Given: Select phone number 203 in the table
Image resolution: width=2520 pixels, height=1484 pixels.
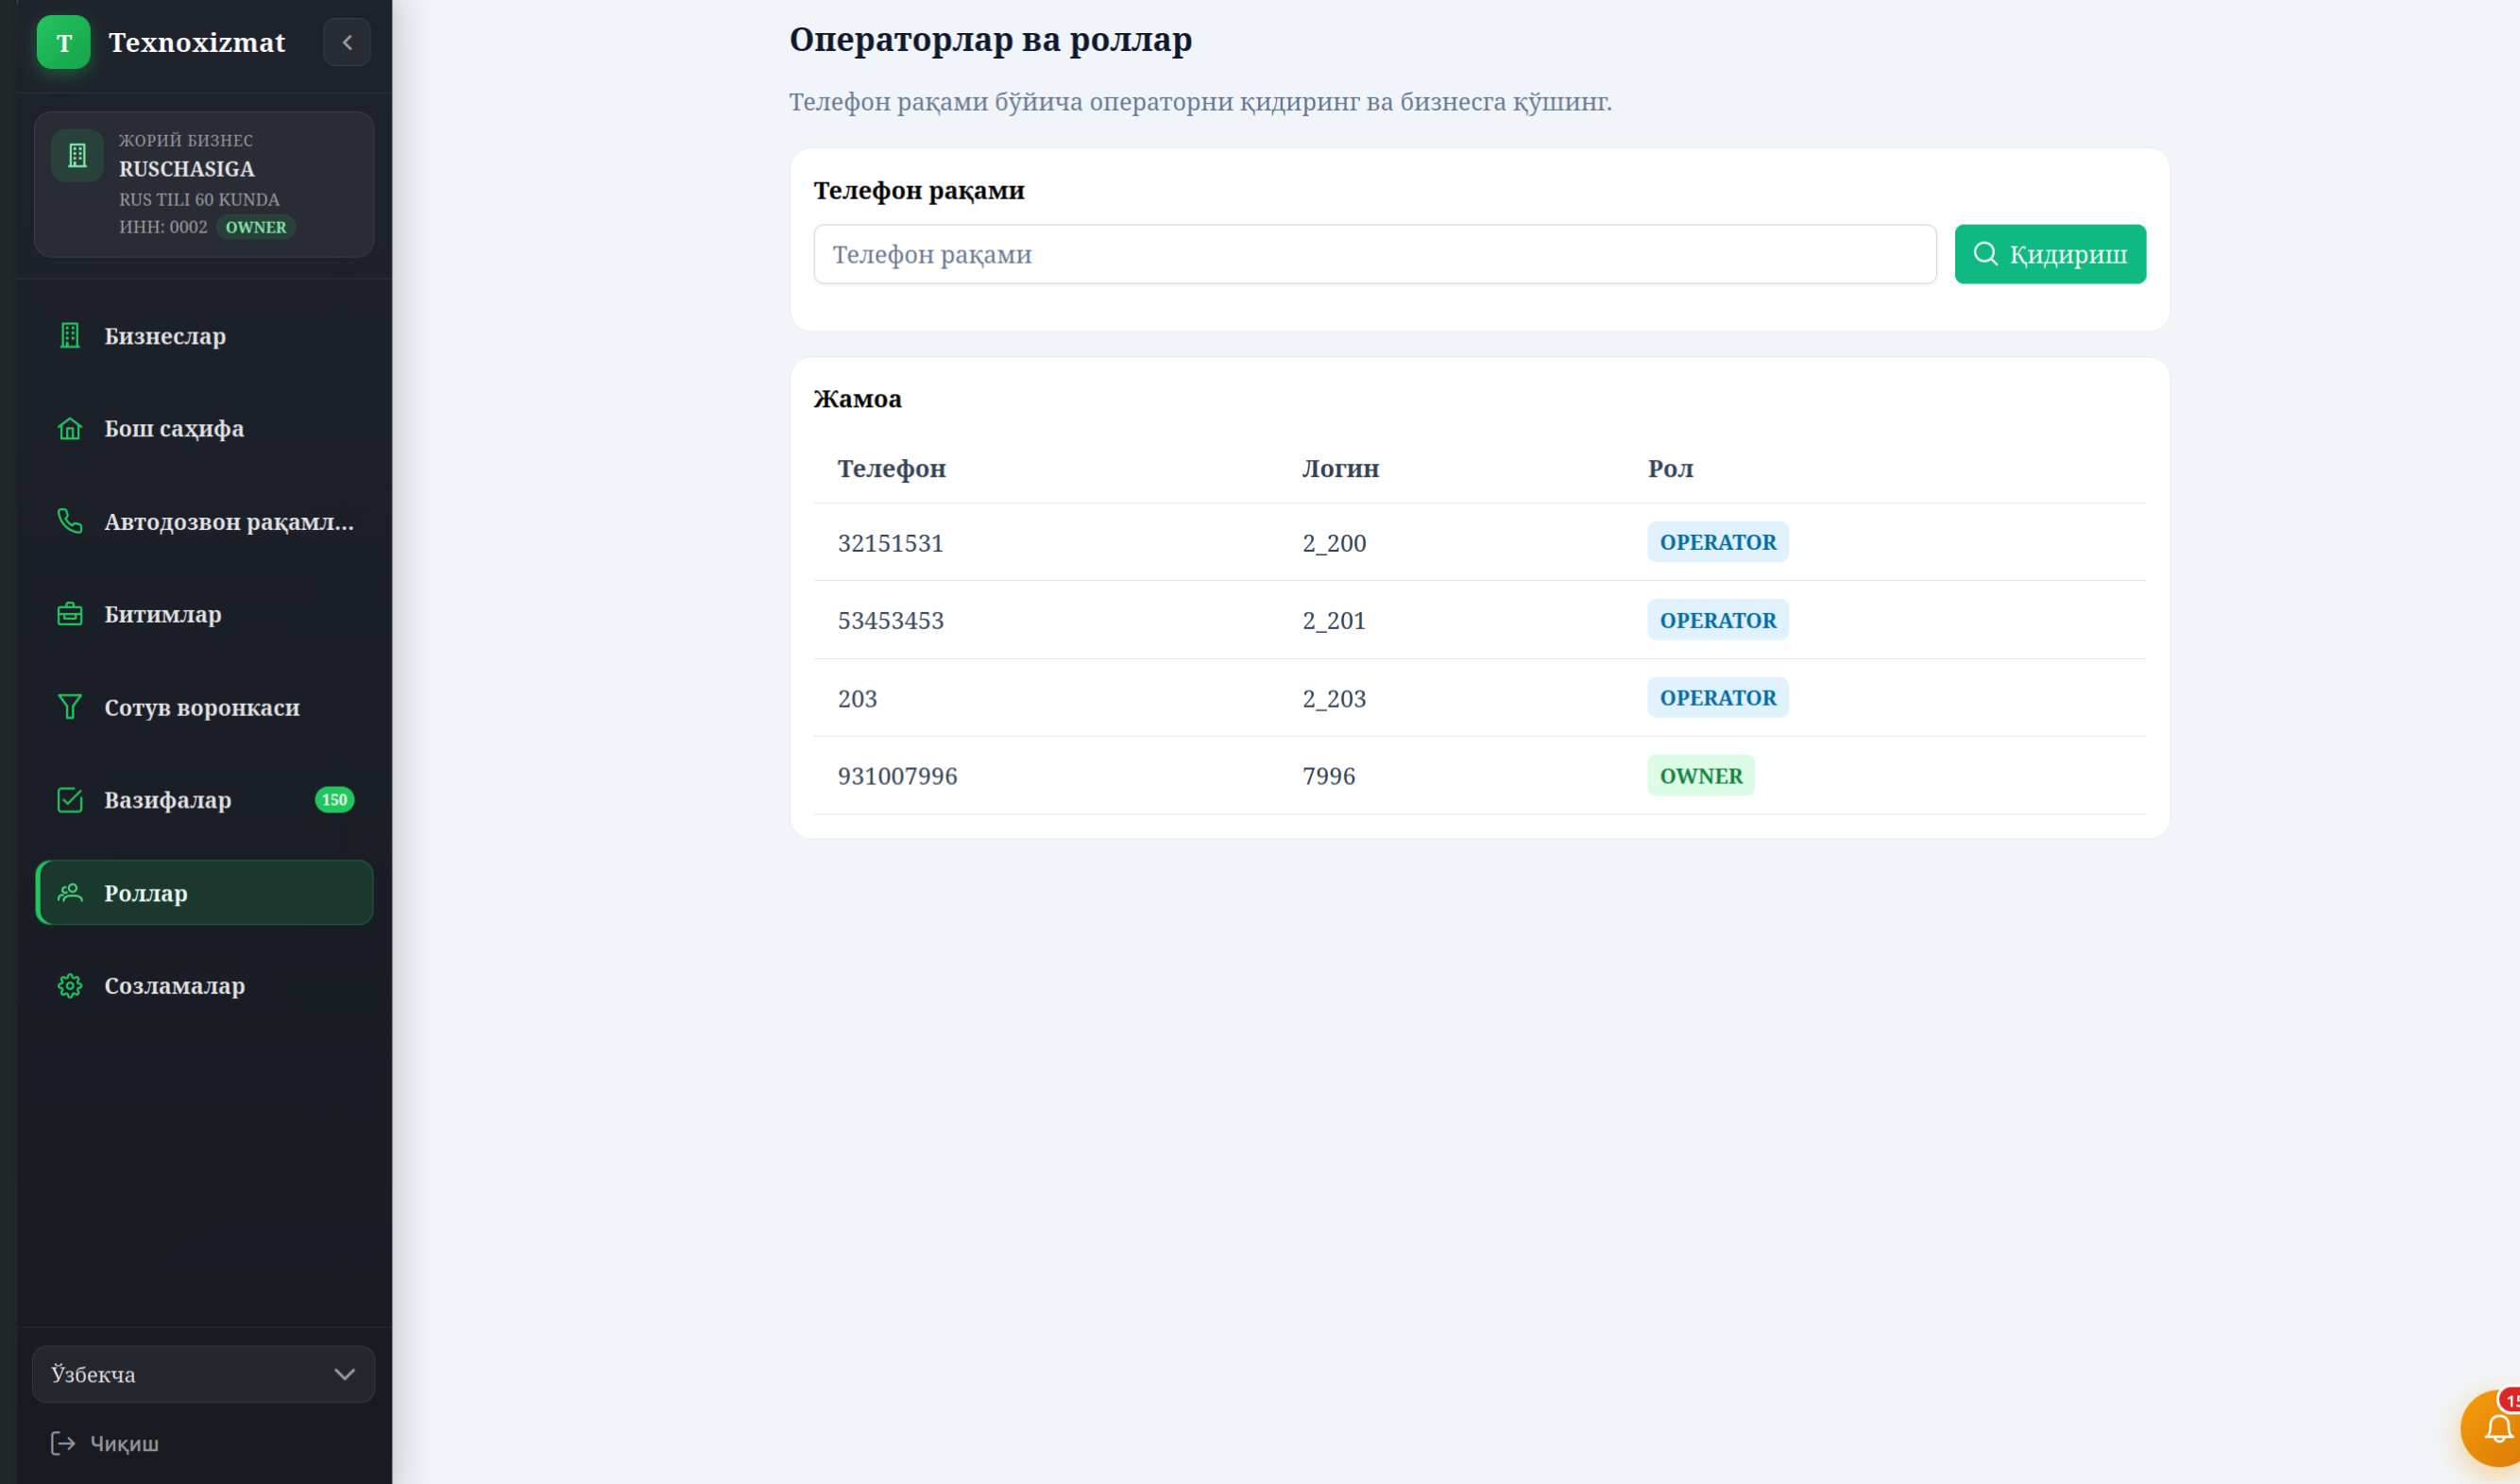Looking at the screenshot, I should [858, 698].
